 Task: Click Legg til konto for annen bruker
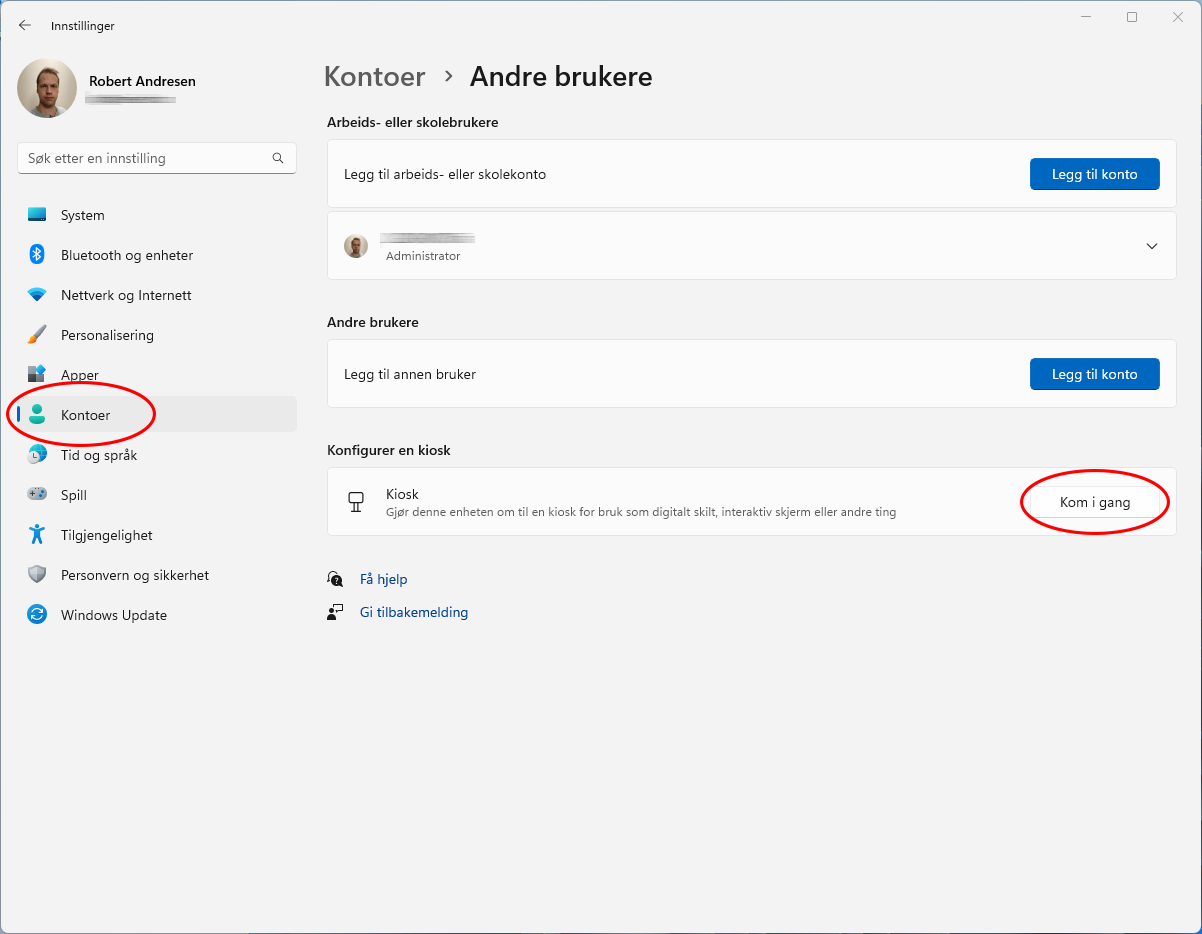tap(1095, 374)
